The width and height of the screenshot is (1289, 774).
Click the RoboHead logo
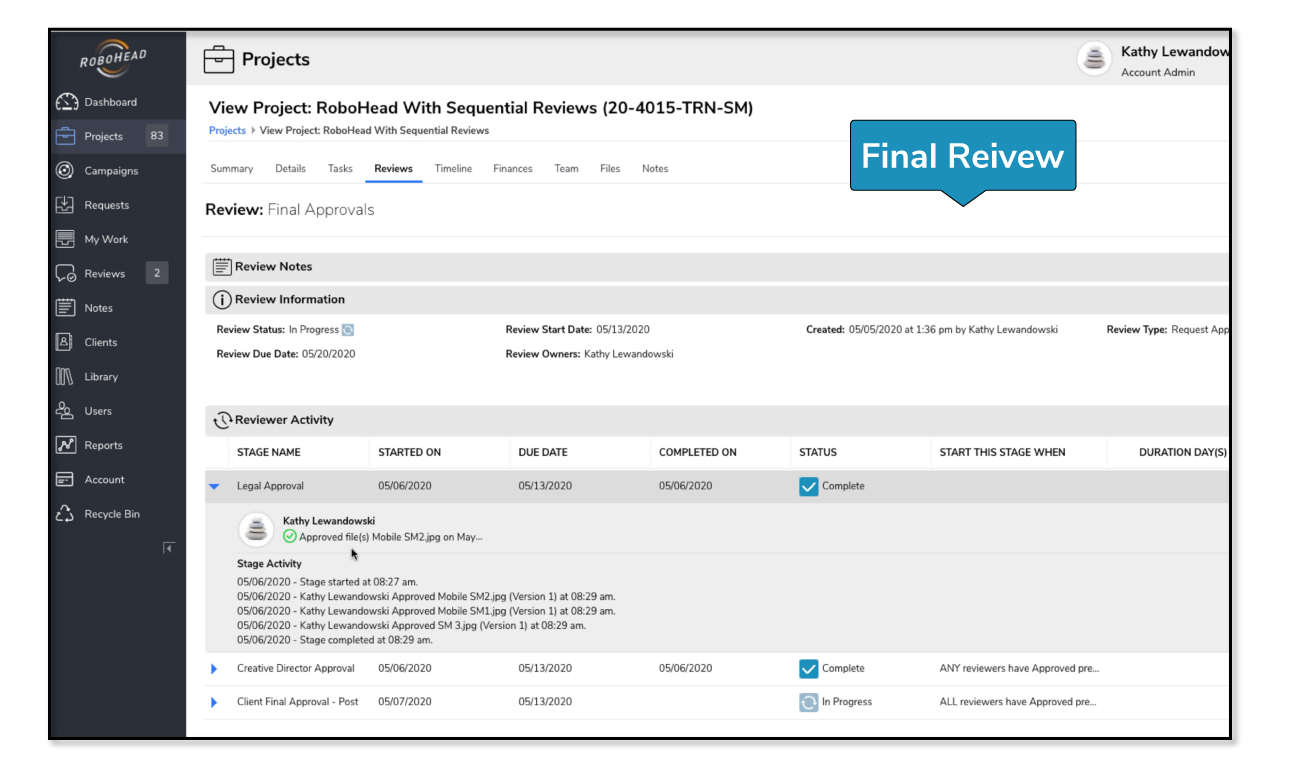(113, 58)
